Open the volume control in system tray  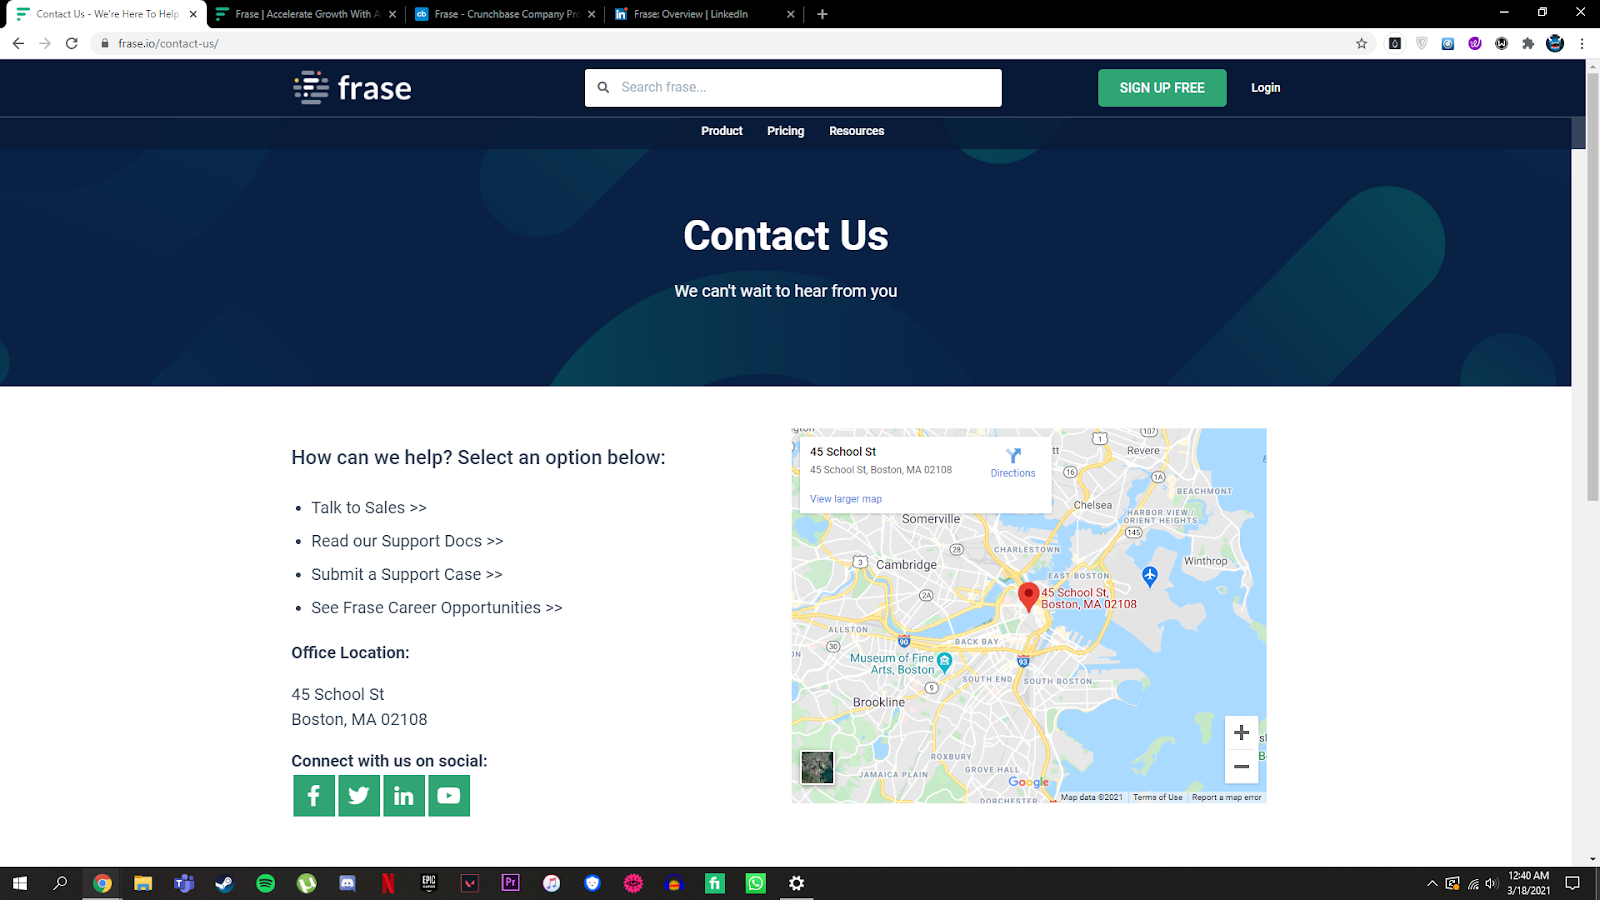pos(1491,883)
